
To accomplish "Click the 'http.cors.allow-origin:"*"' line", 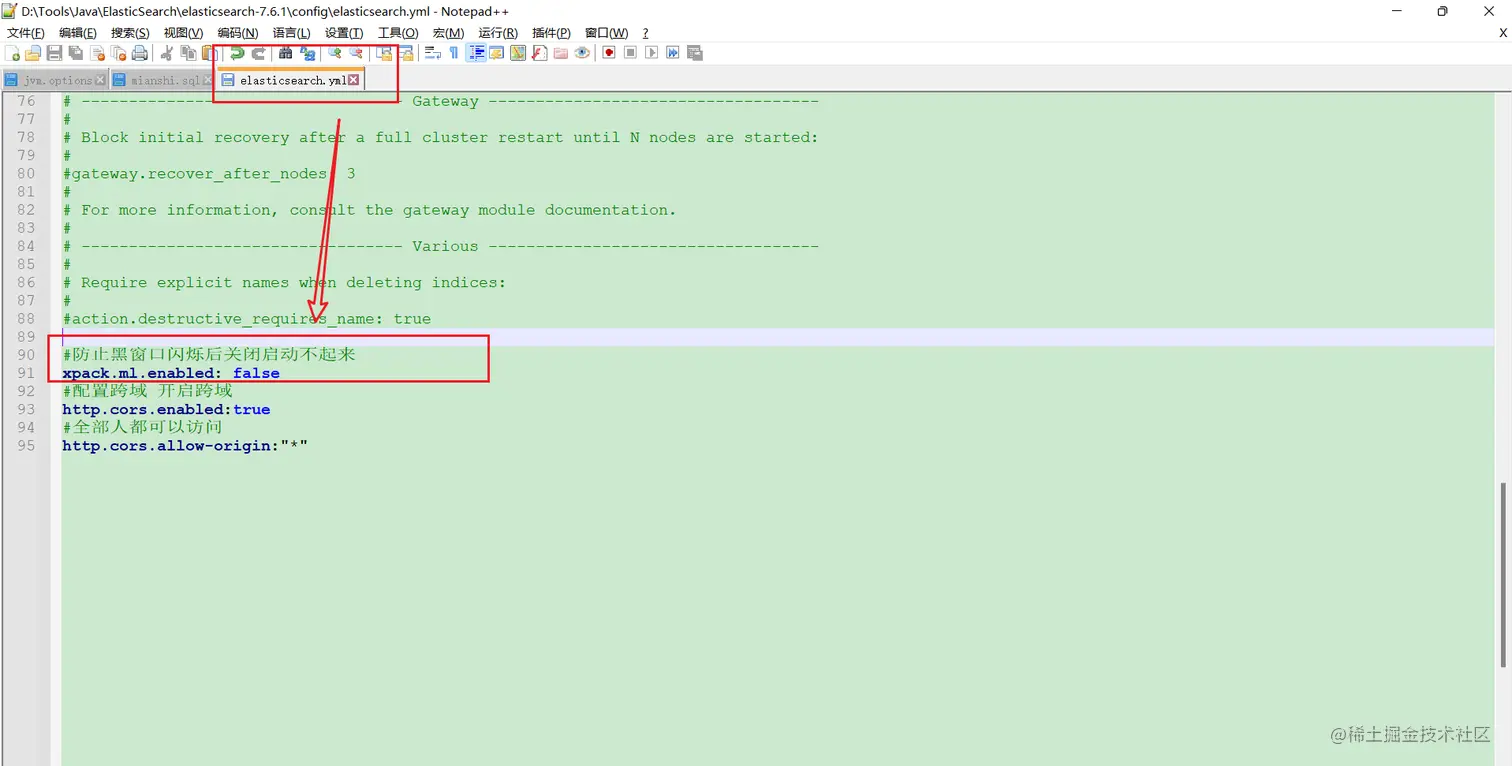I will pos(185,445).
